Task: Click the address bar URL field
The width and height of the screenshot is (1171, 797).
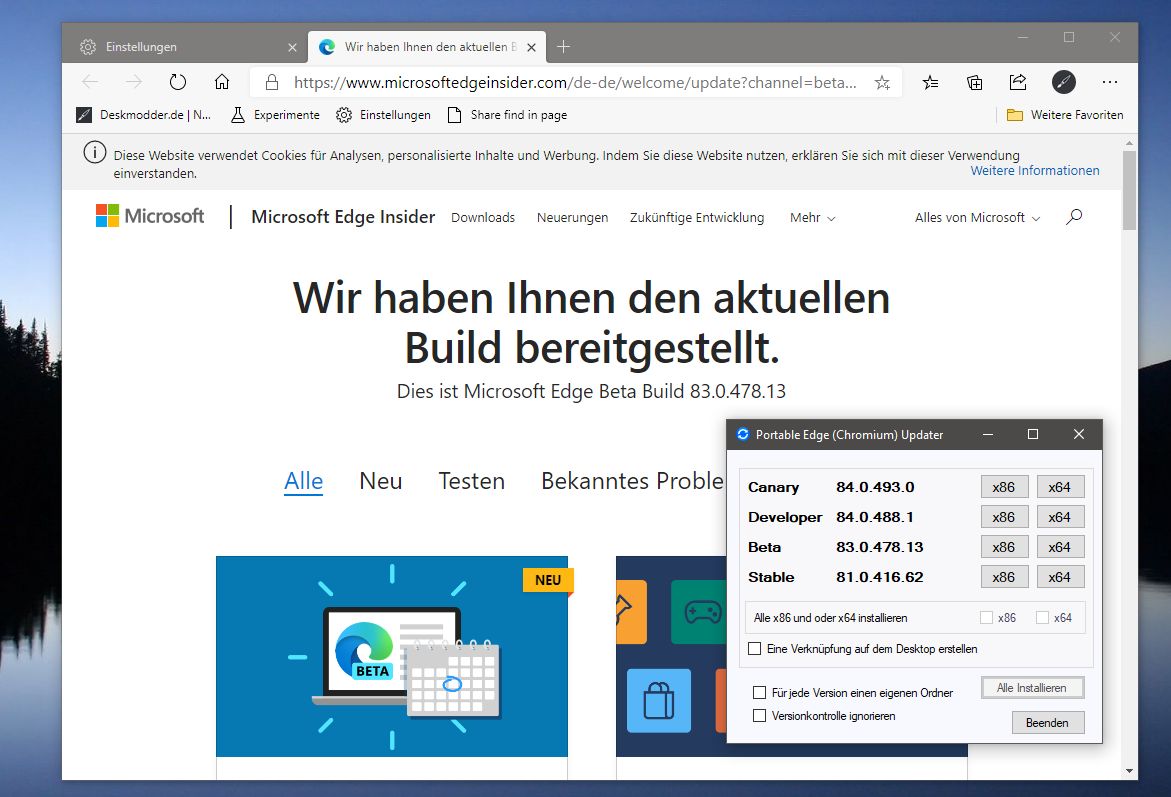Action: 575,82
